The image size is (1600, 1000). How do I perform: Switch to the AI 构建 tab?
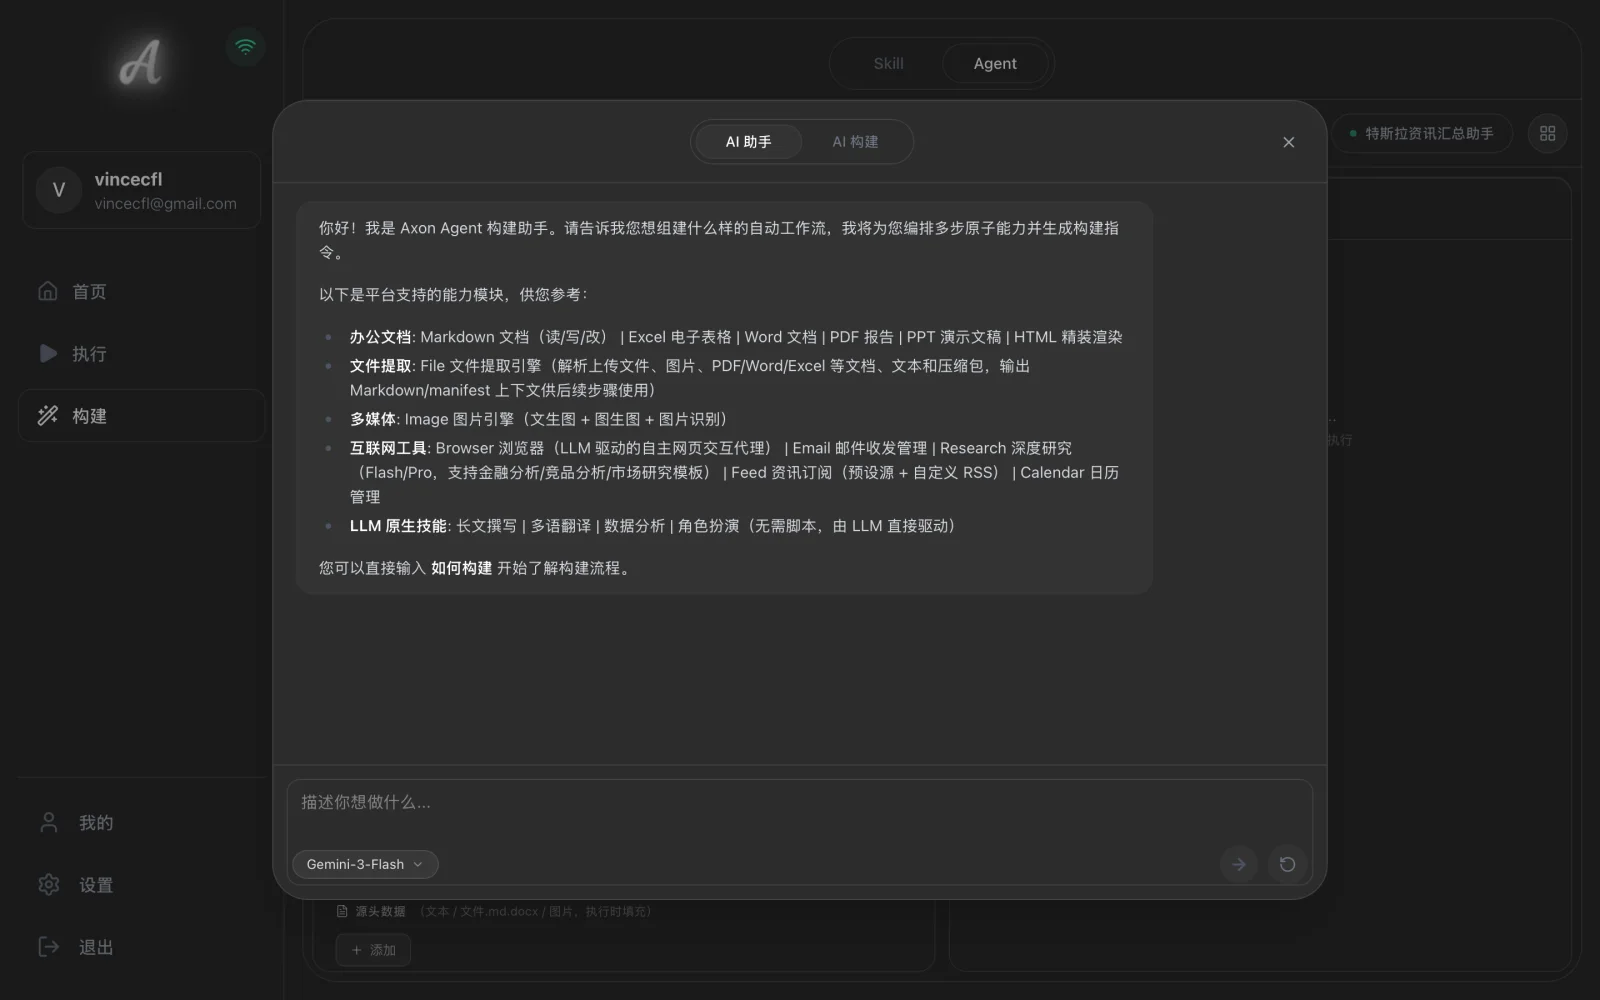click(x=855, y=142)
